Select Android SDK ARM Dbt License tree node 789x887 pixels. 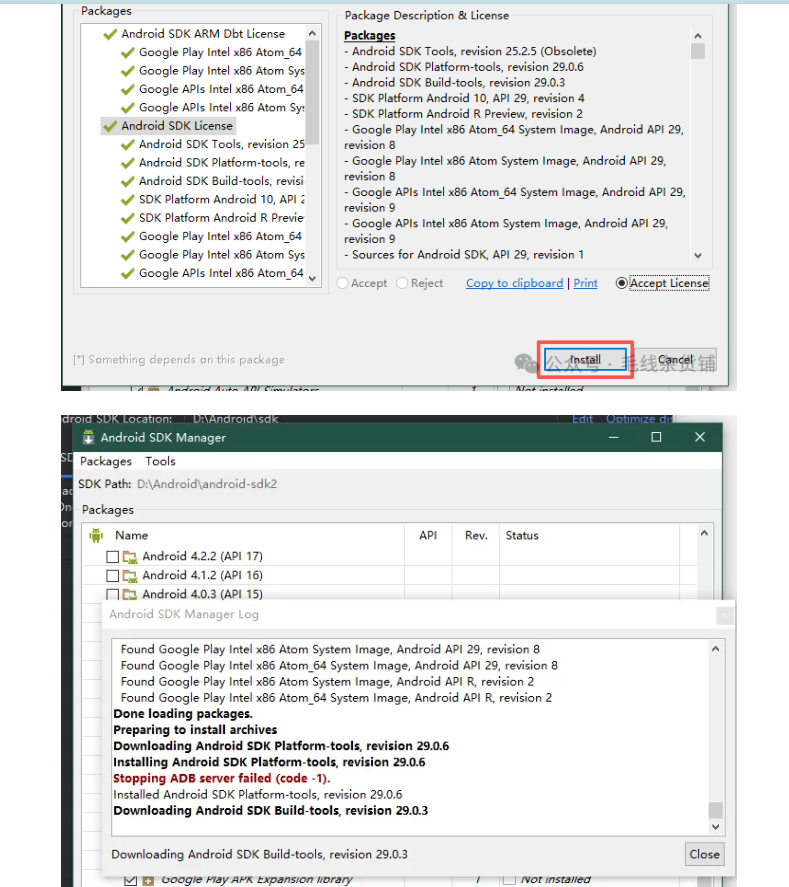(202, 34)
